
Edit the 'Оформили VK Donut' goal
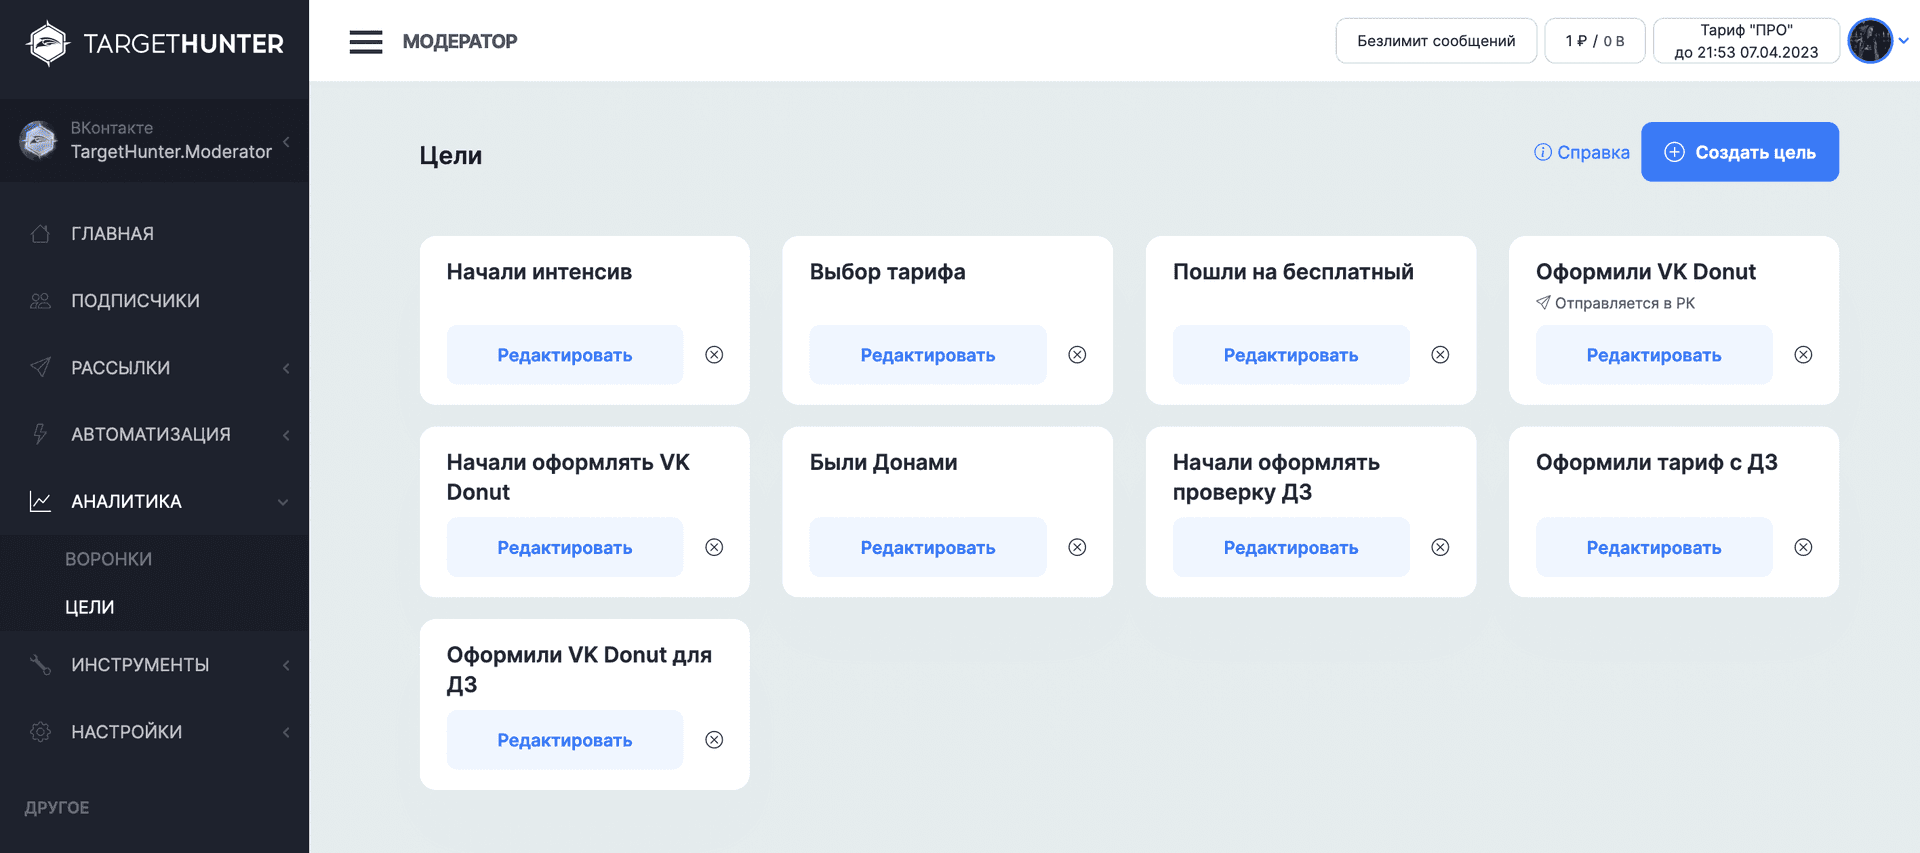point(1653,355)
